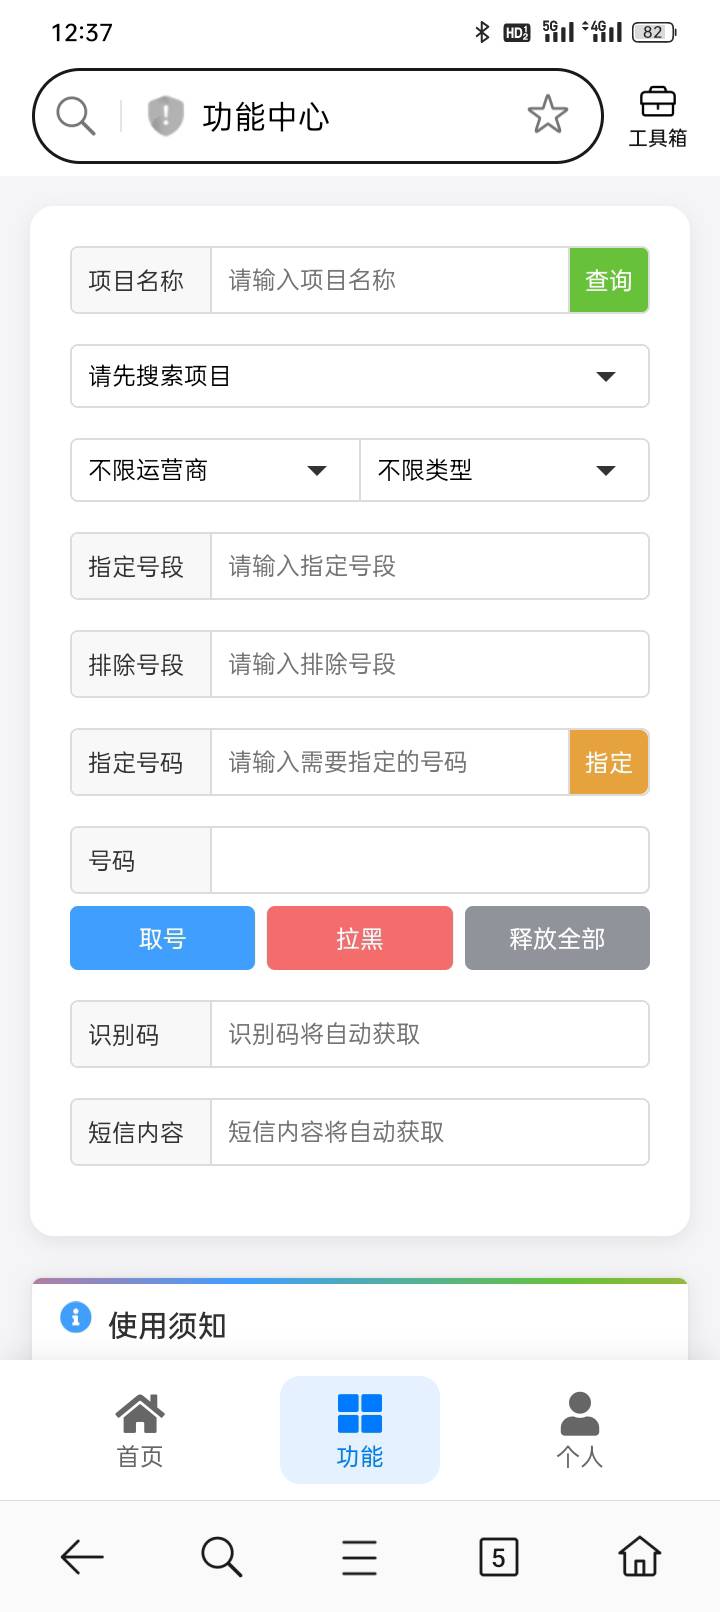720x1612 pixels.
Task: Open the 不限类型 type dropdown
Action: pyautogui.click(x=504, y=470)
